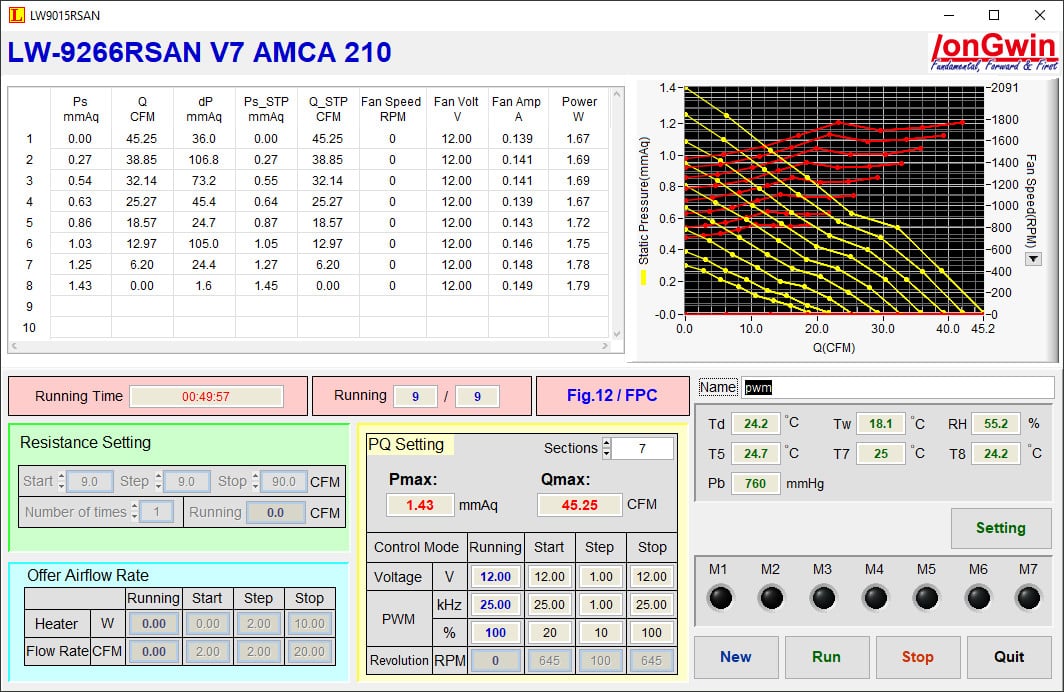Screen dimensions: 1064x692
Task: Toggle the M6 indicator lamp
Action: (979, 597)
